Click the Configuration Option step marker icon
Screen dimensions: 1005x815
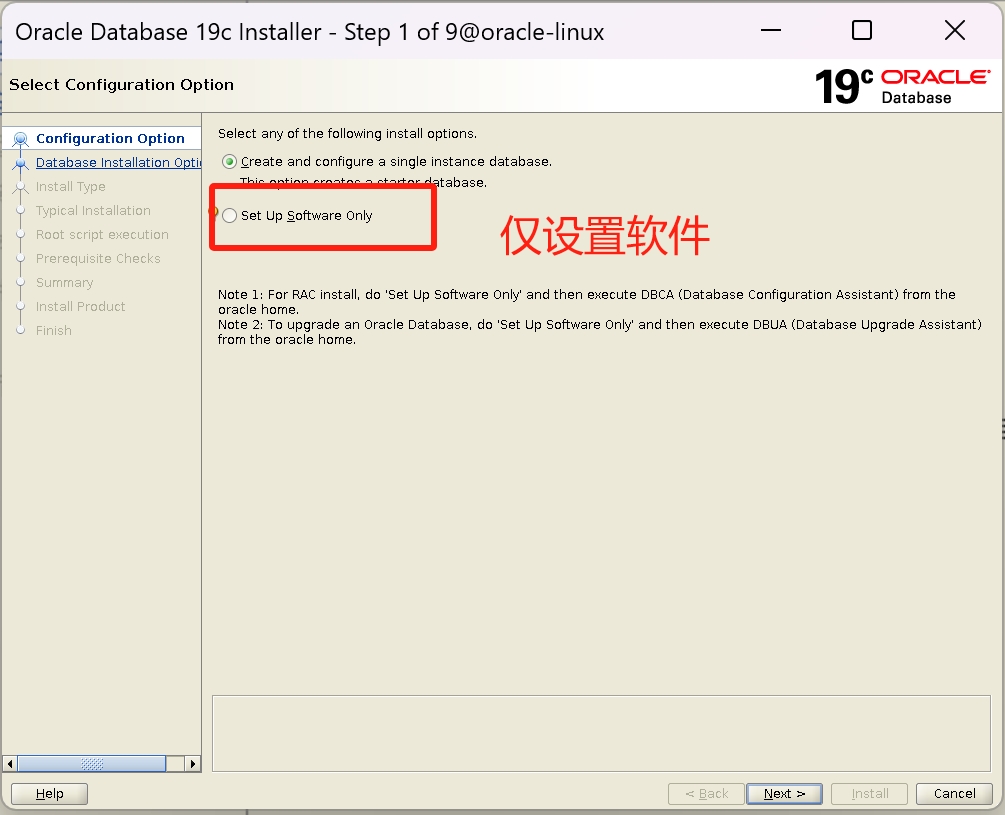tap(21, 139)
